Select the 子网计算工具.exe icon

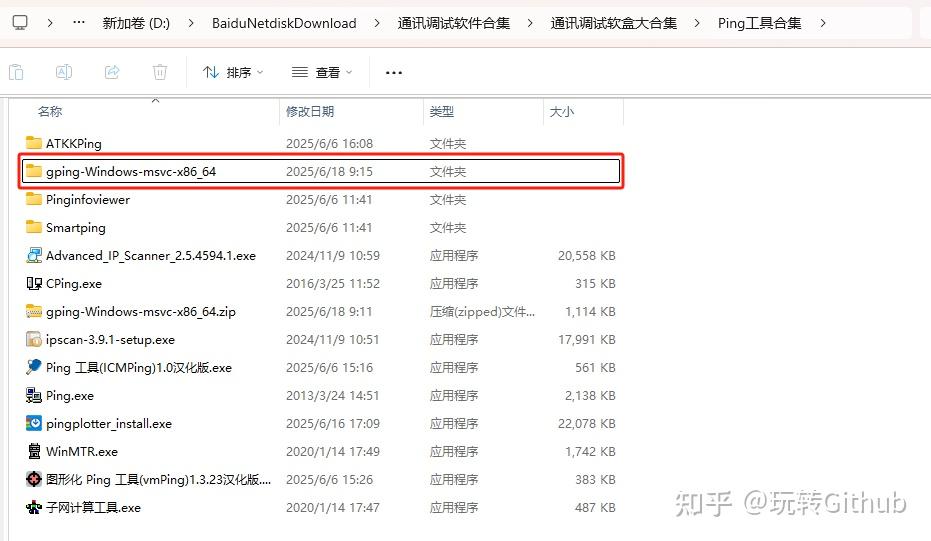34,507
